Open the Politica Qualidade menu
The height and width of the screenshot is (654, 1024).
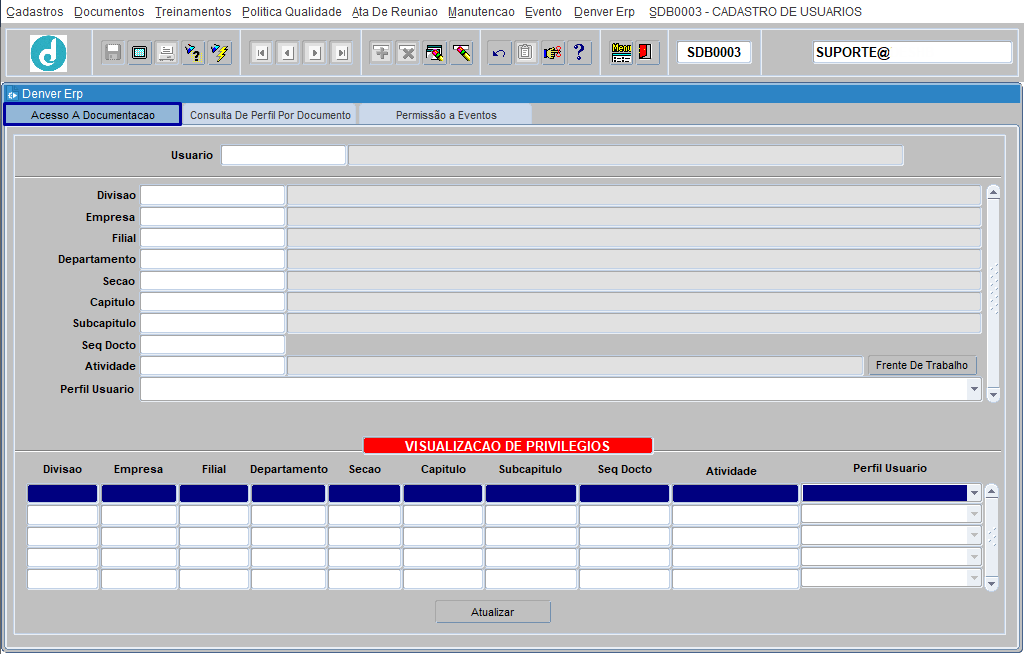291,12
